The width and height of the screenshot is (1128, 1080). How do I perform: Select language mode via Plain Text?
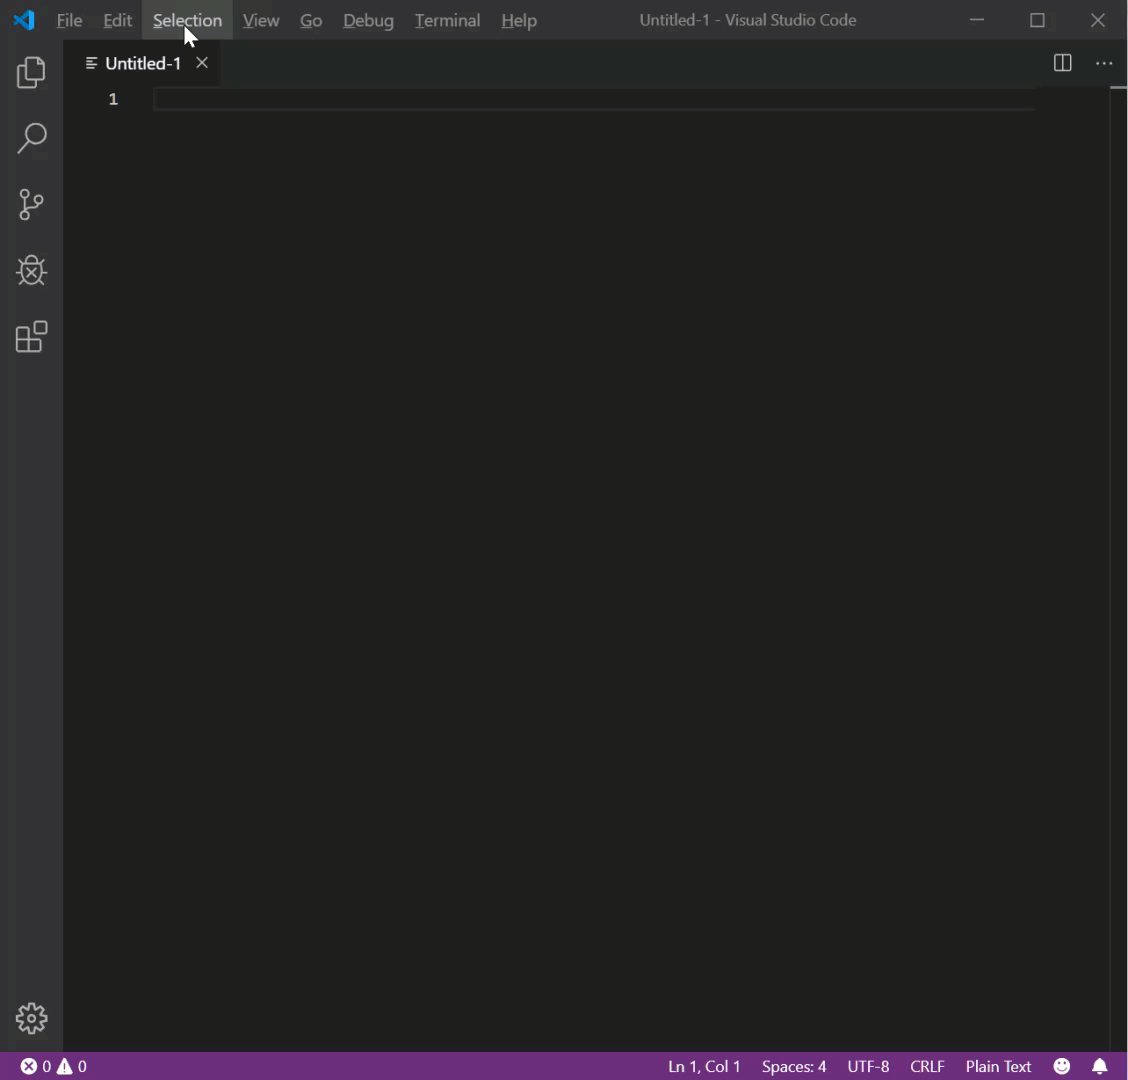[998, 1066]
